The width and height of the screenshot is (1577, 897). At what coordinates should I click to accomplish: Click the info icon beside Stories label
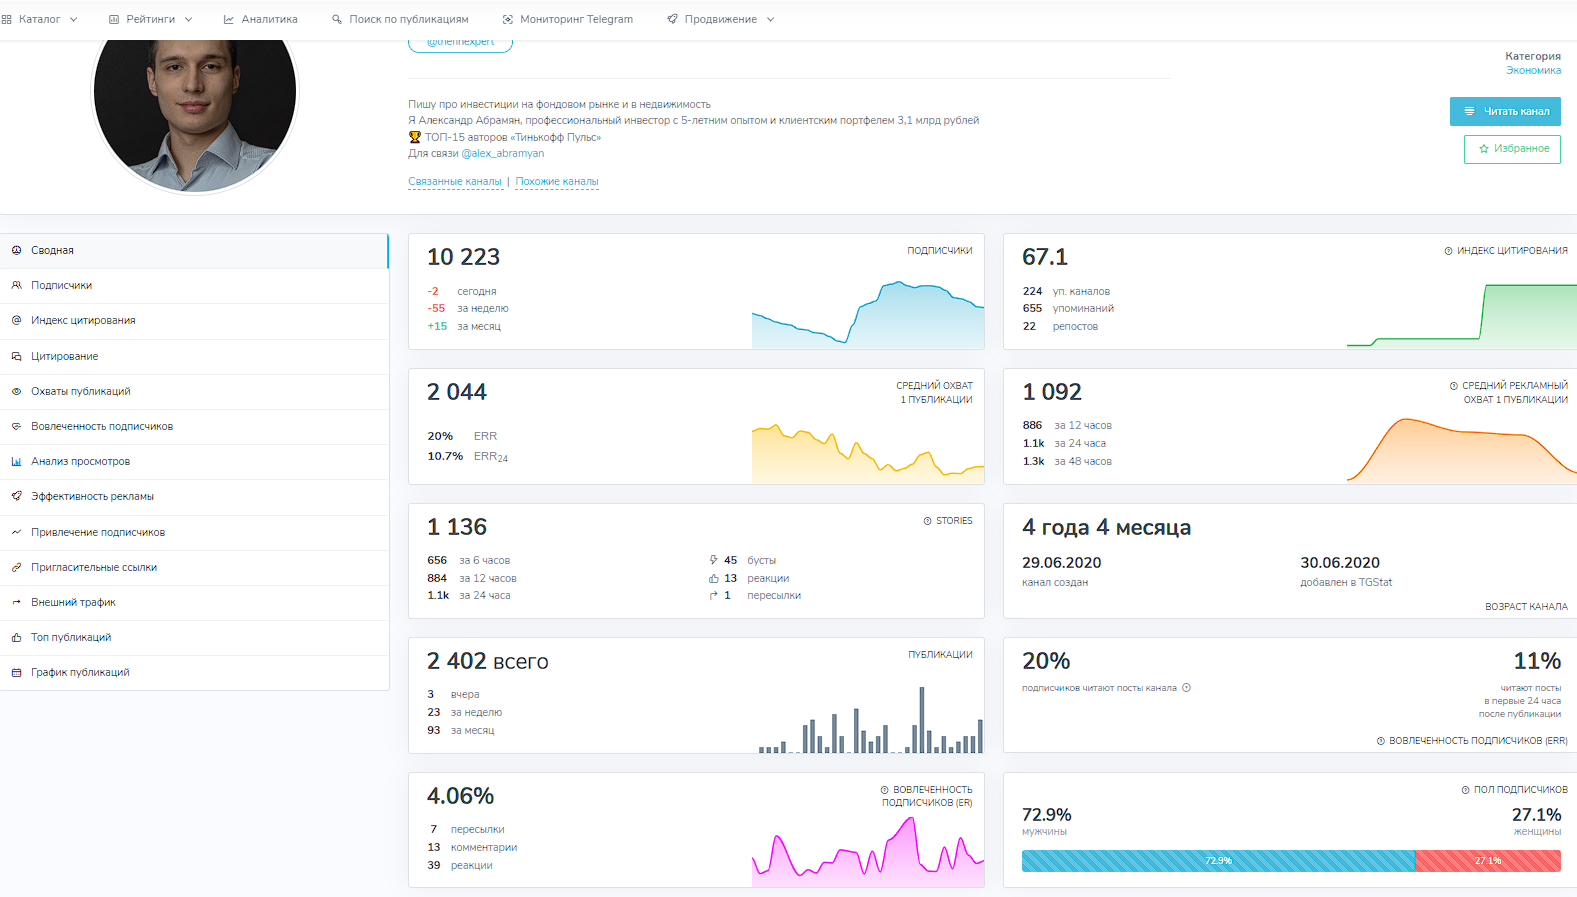click(x=927, y=521)
